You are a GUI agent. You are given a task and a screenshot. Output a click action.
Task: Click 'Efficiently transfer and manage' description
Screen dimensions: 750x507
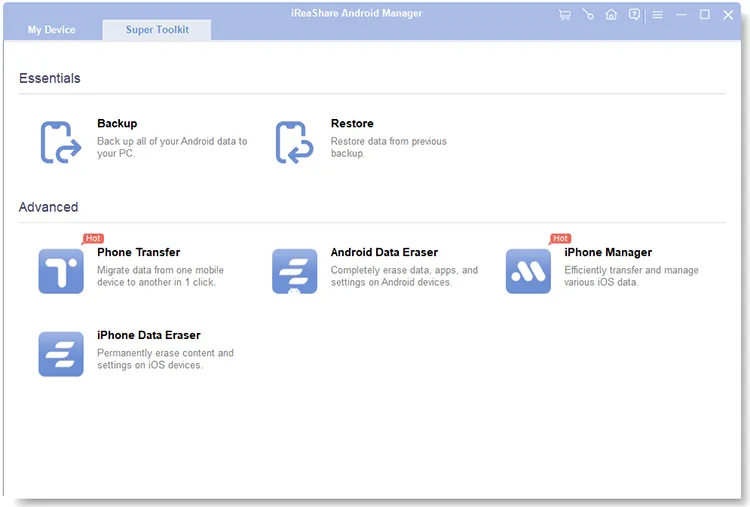[x=631, y=276]
